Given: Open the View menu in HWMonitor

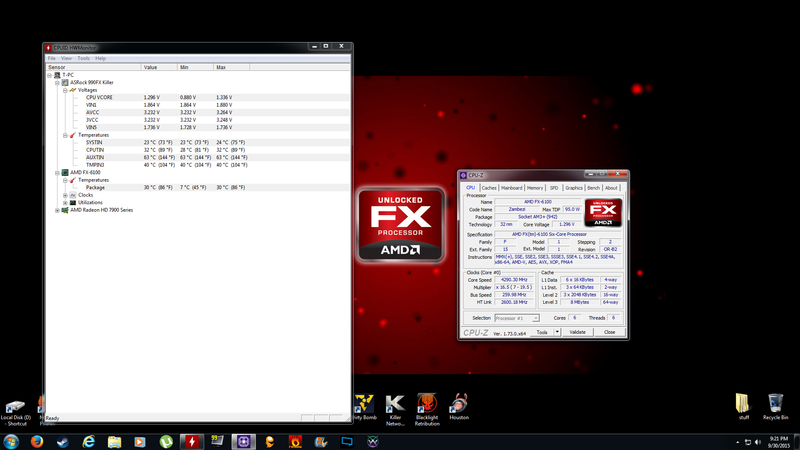Looking at the screenshot, I should (66, 59).
